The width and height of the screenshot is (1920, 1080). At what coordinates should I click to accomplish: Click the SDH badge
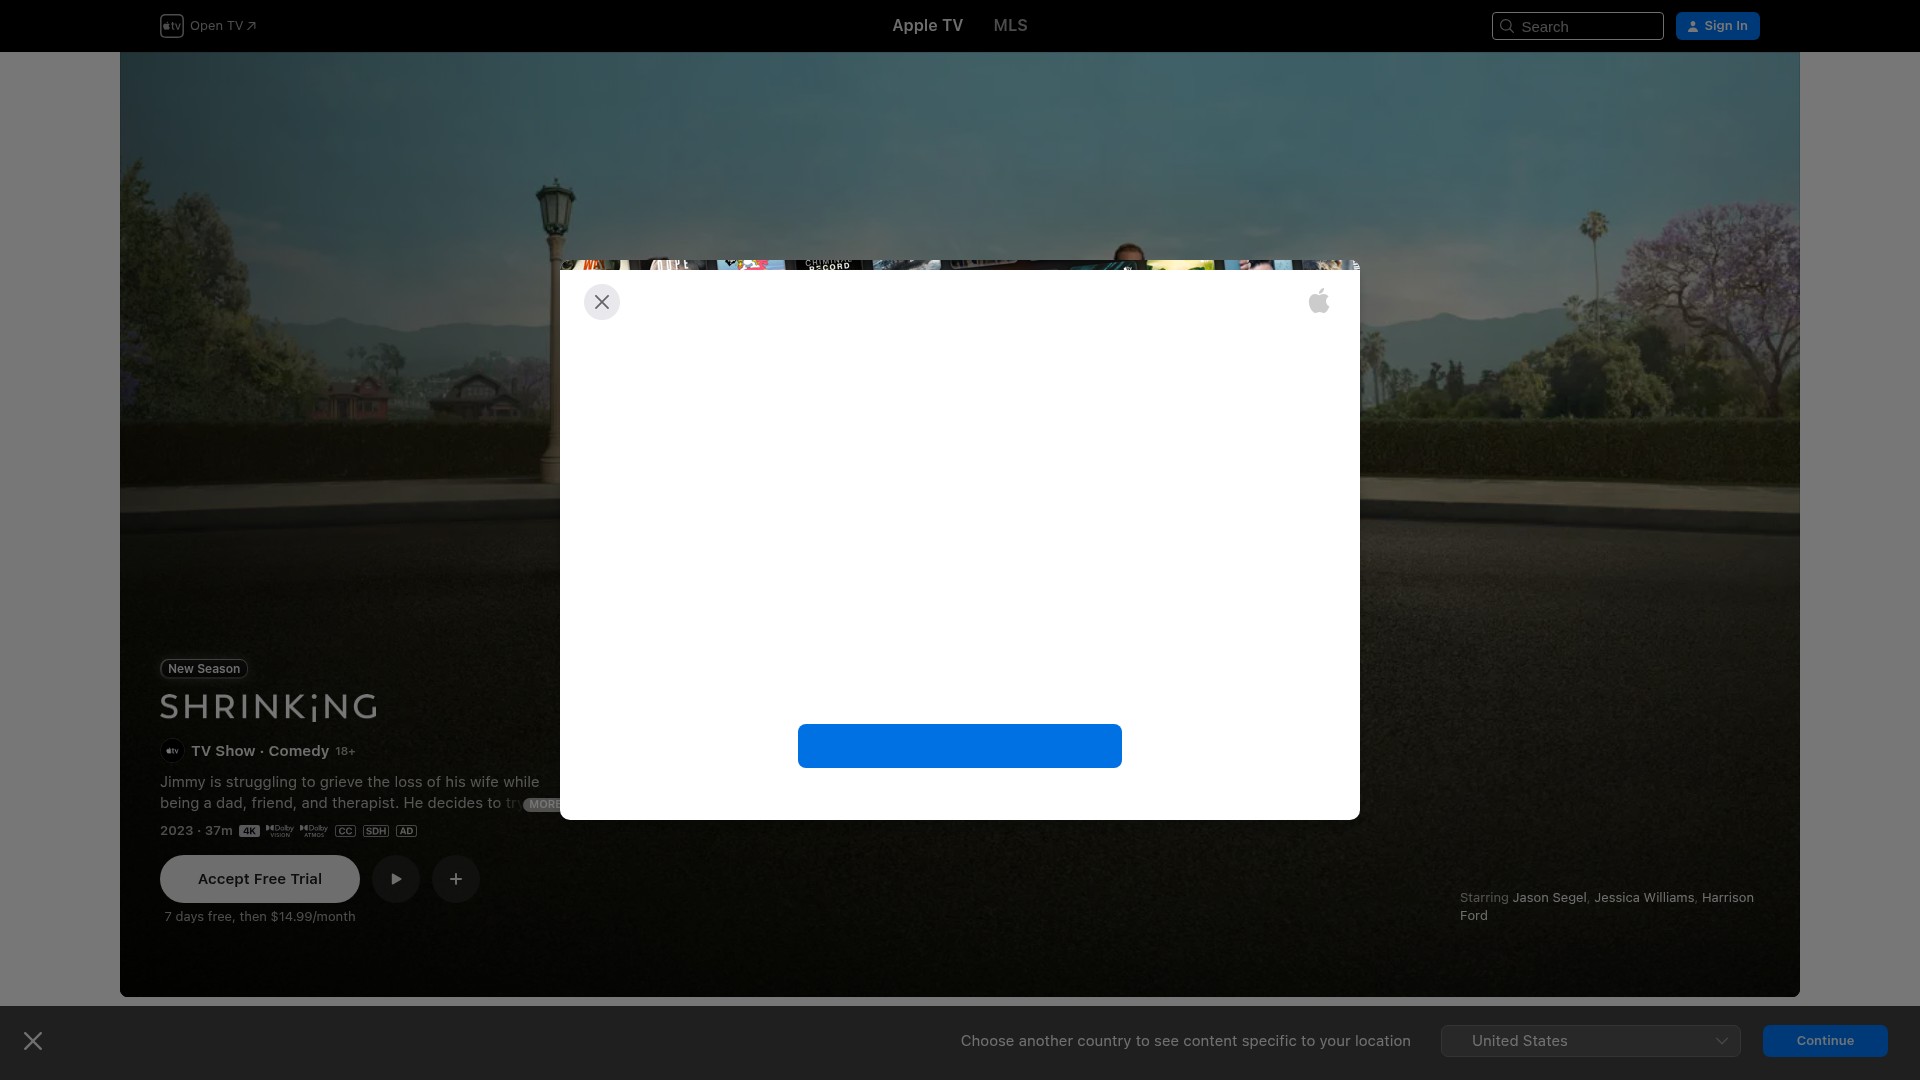pyautogui.click(x=376, y=831)
